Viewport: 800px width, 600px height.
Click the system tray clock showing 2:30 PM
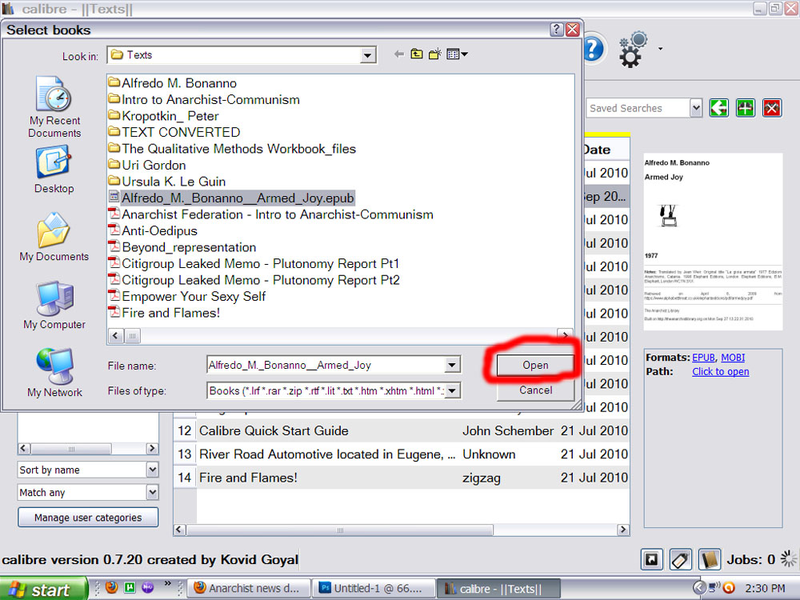pos(765,588)
